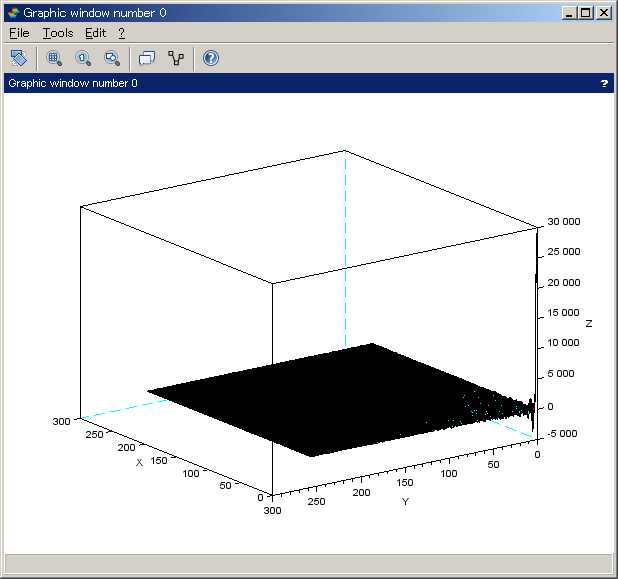Screen dimensions: 618x579
Task: Open the ? help menu
Action: [121, 33]
